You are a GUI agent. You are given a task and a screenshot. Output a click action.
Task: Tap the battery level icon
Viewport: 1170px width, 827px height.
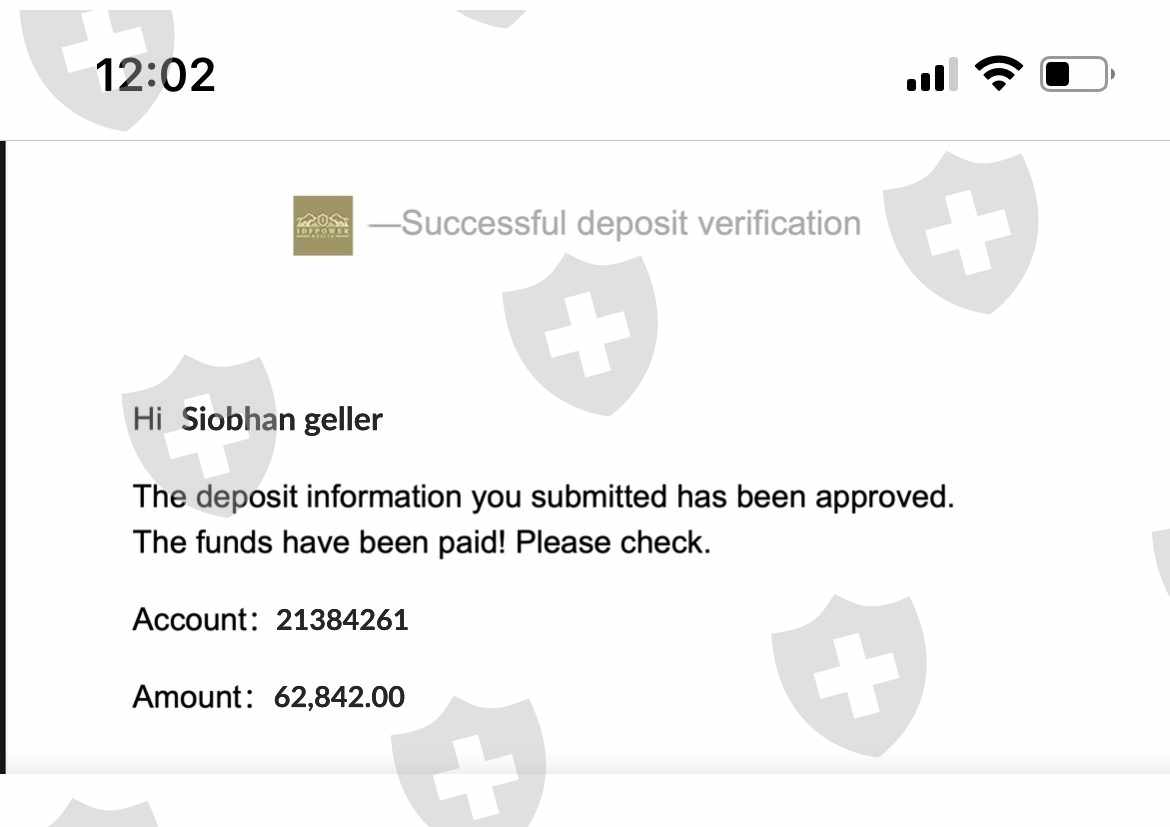click(1076, 75)
